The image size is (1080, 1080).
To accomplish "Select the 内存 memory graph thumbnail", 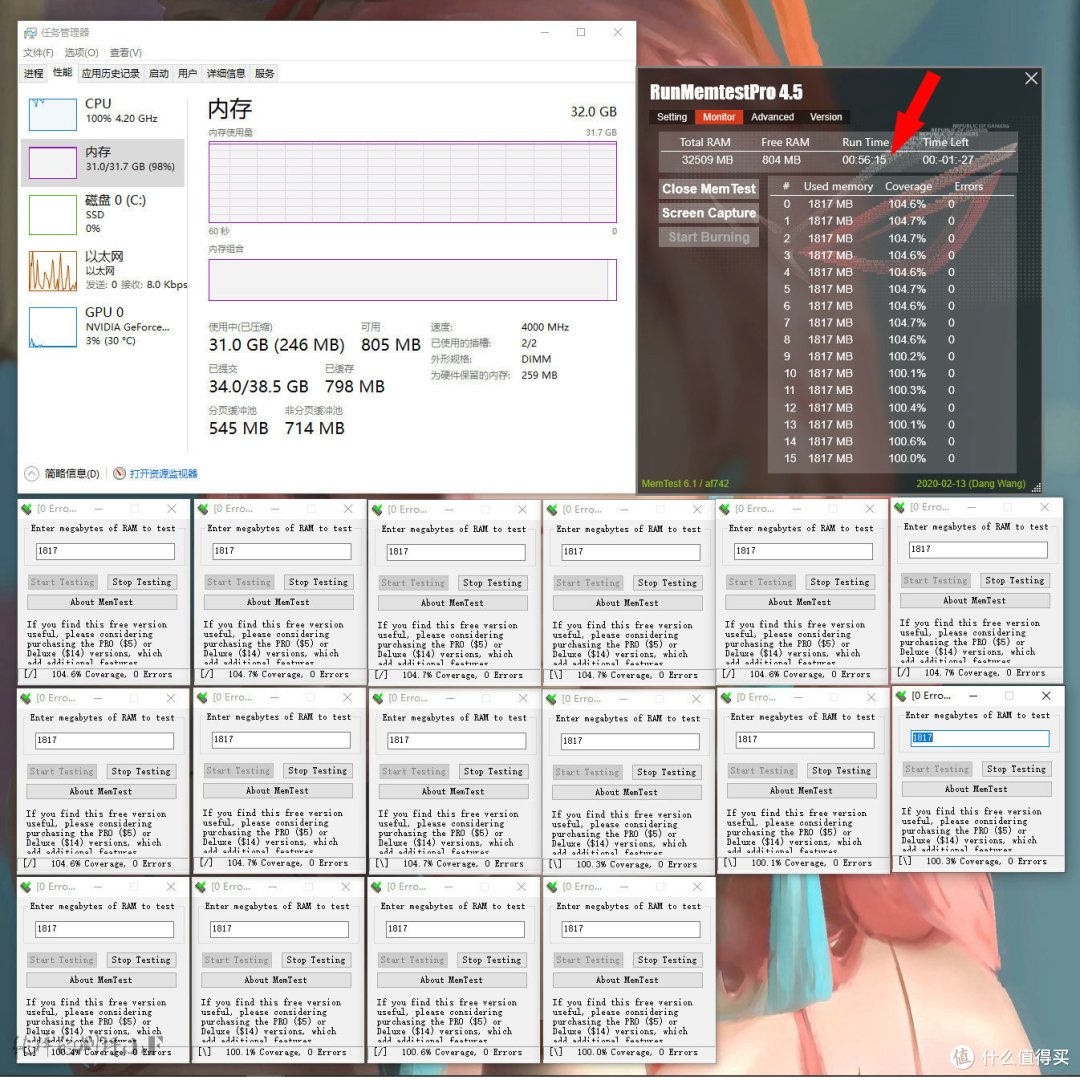I will pyautogui.click(x=52, y=162).
